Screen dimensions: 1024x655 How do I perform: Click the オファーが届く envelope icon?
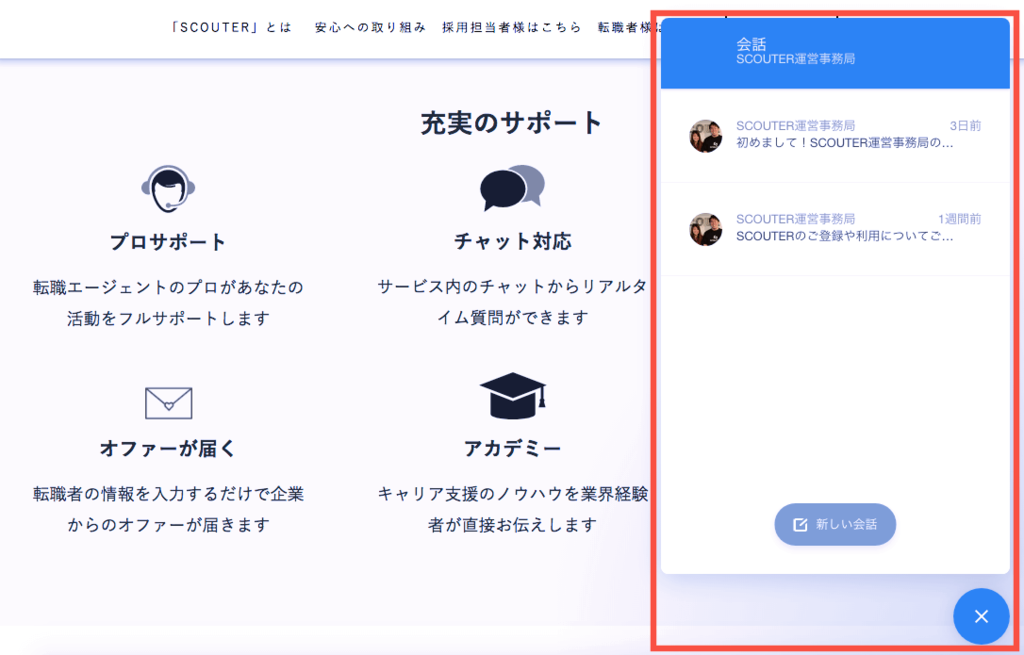tap(168, 403)
